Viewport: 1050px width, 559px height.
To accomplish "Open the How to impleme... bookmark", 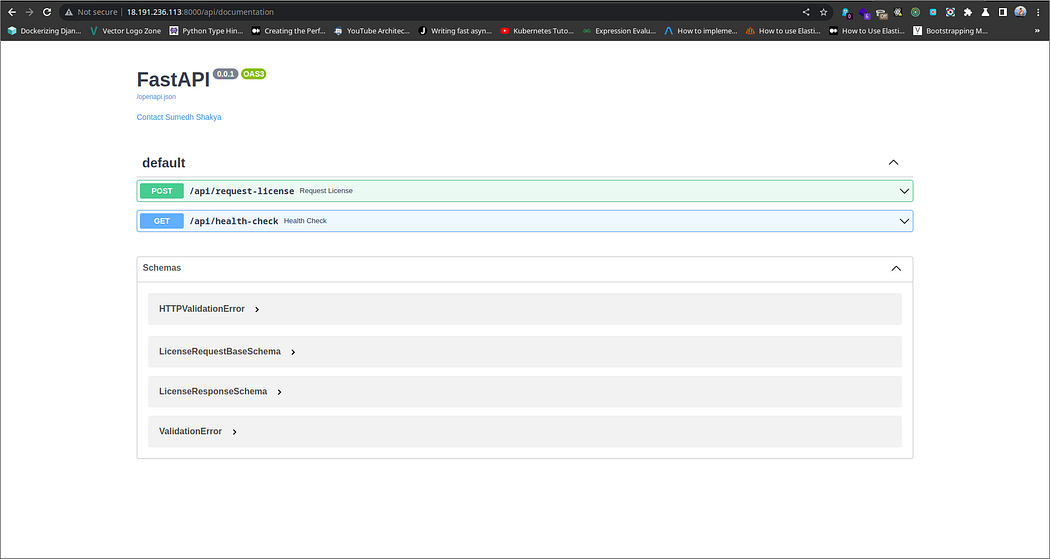I will pyautogui.click(x=701, y=31).
